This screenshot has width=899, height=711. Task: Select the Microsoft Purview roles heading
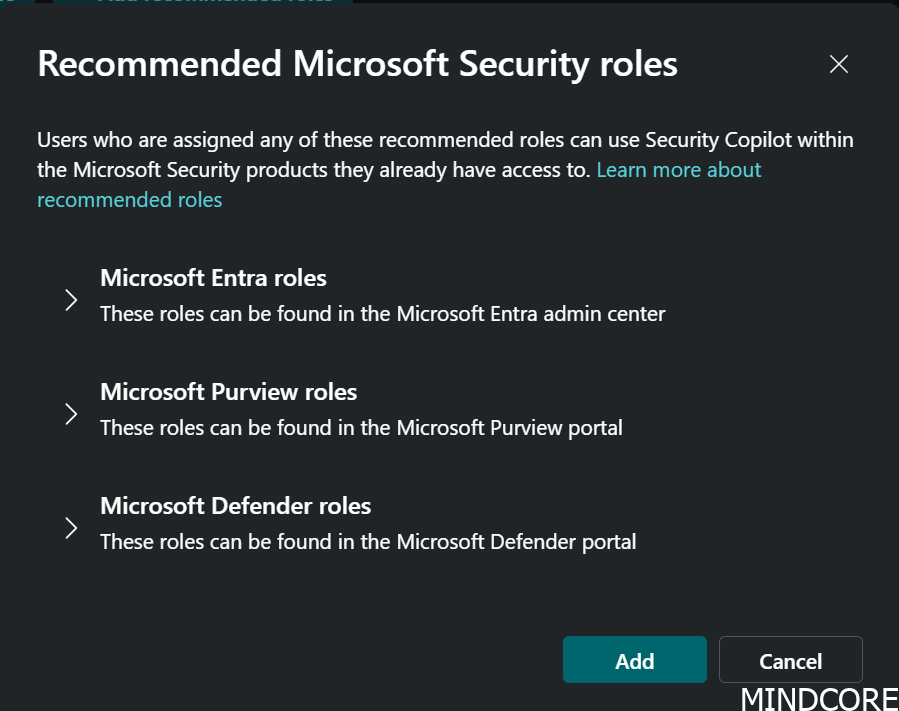click(228, 392)
